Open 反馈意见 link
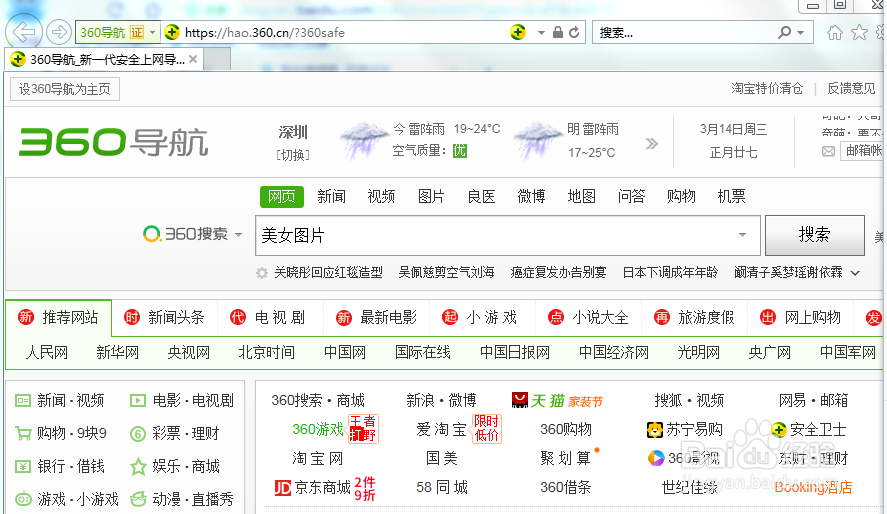Image resolution: width=887 pixels, height=514 pixels. (851, 88)
